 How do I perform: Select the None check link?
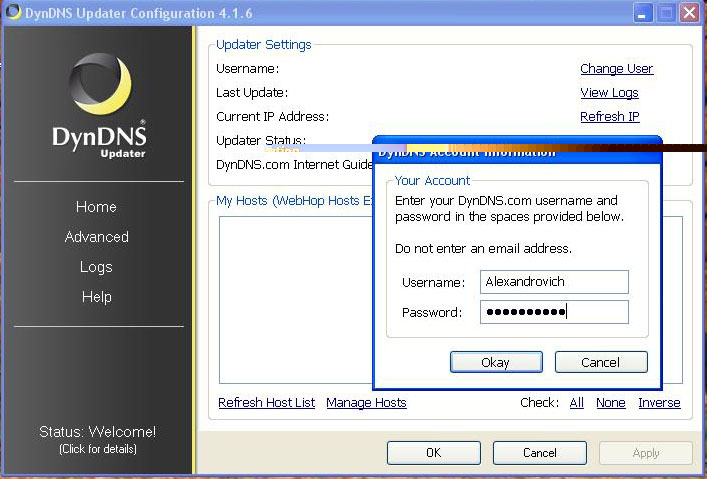(x=611, y=402)
